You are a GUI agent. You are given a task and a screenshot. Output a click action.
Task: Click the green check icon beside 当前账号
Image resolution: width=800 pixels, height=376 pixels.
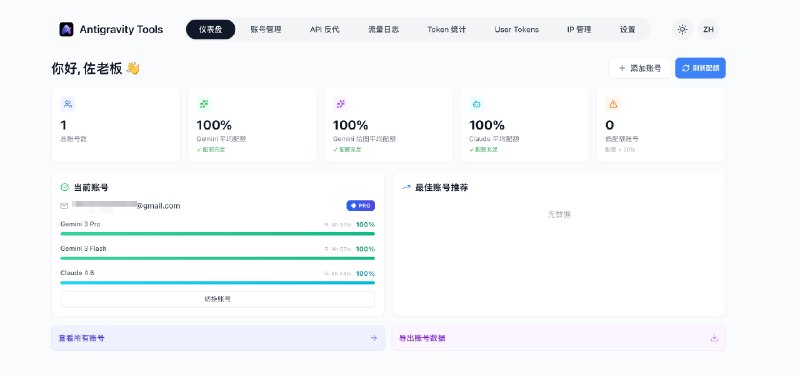tap(65, 187)
